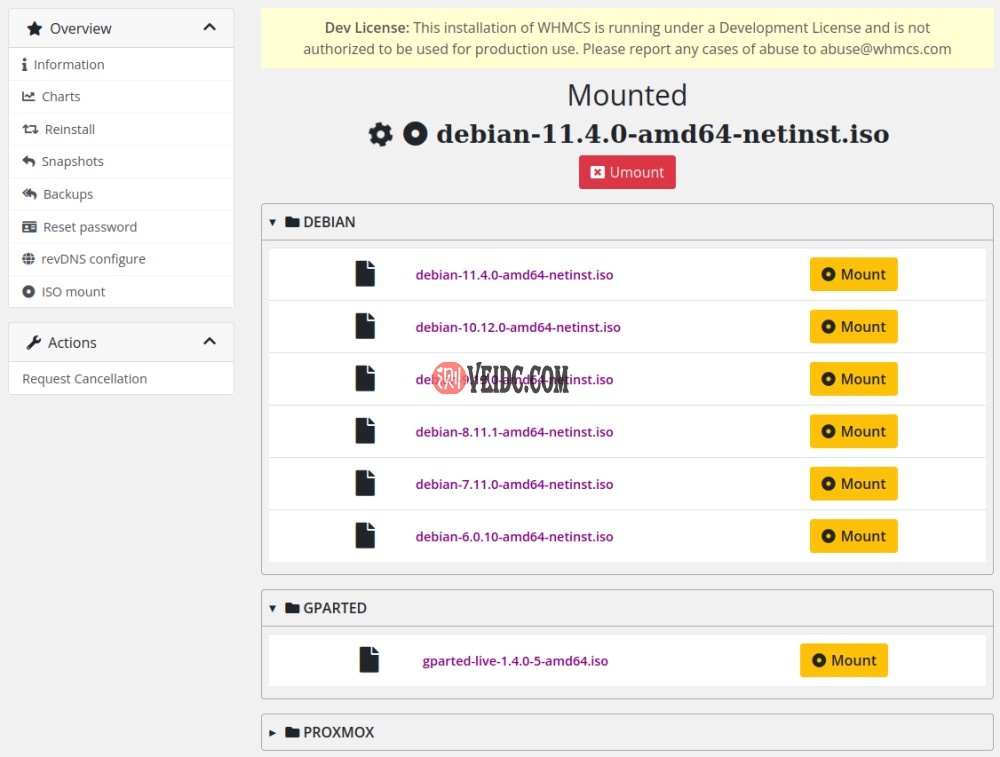The height and width of the screenshot is (757, 1000).
Task: Click the GPARTED folder icon
Action: [292, 608]
